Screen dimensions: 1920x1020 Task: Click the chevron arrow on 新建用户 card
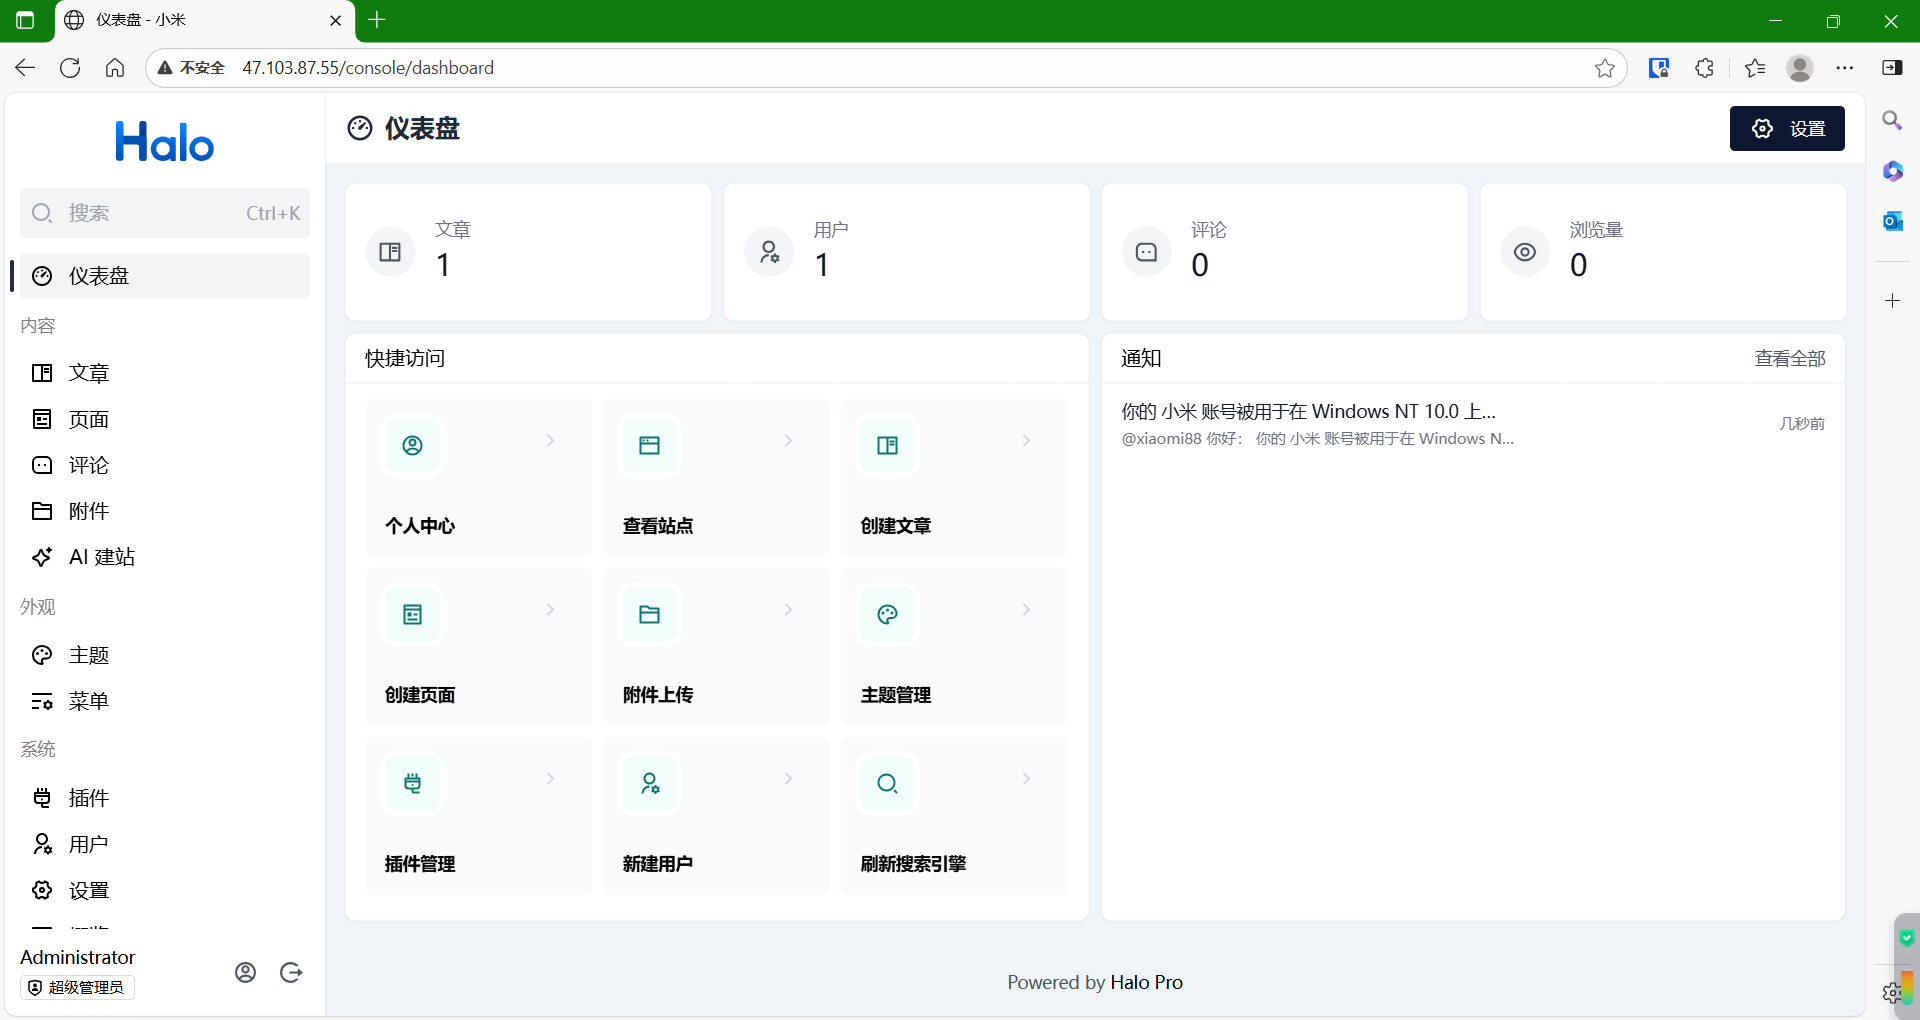pyautogui.click(x=788, y=778)
